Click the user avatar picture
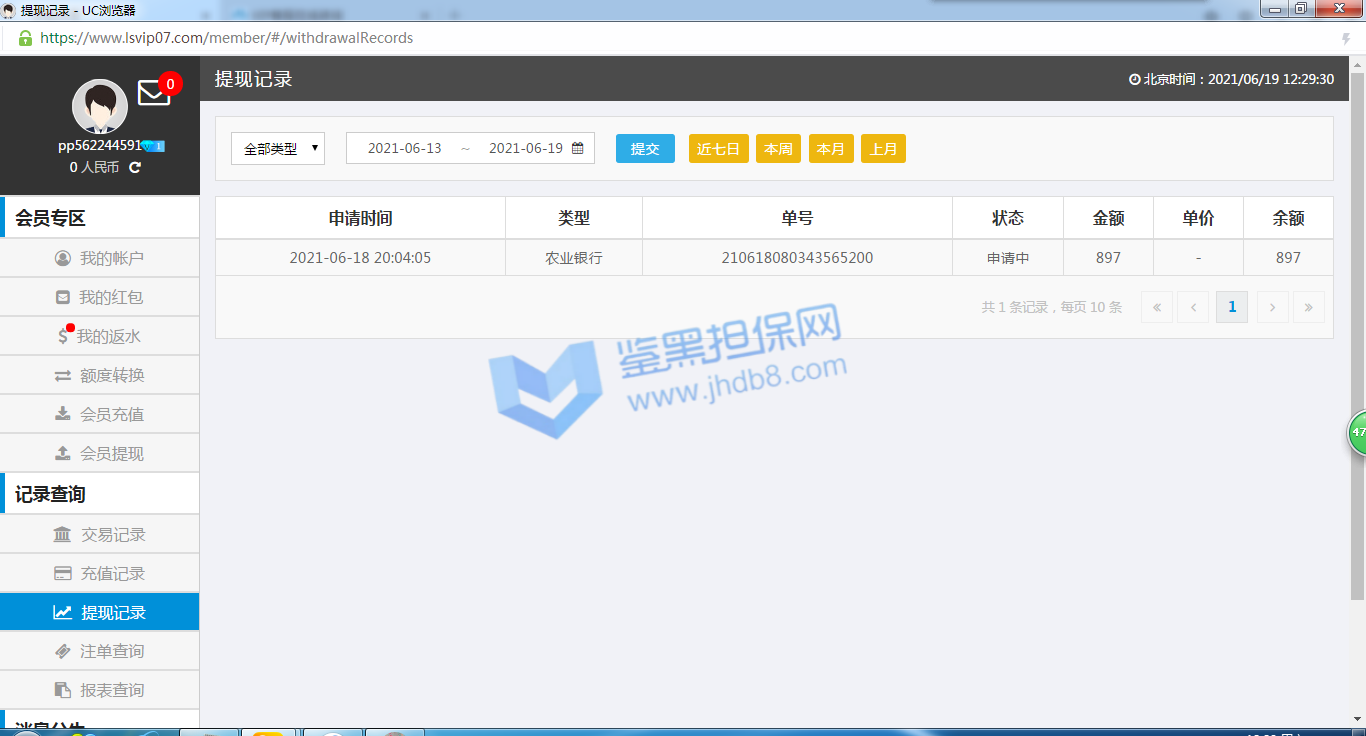This screenshot has height=736, width=1366. point(99,106)
